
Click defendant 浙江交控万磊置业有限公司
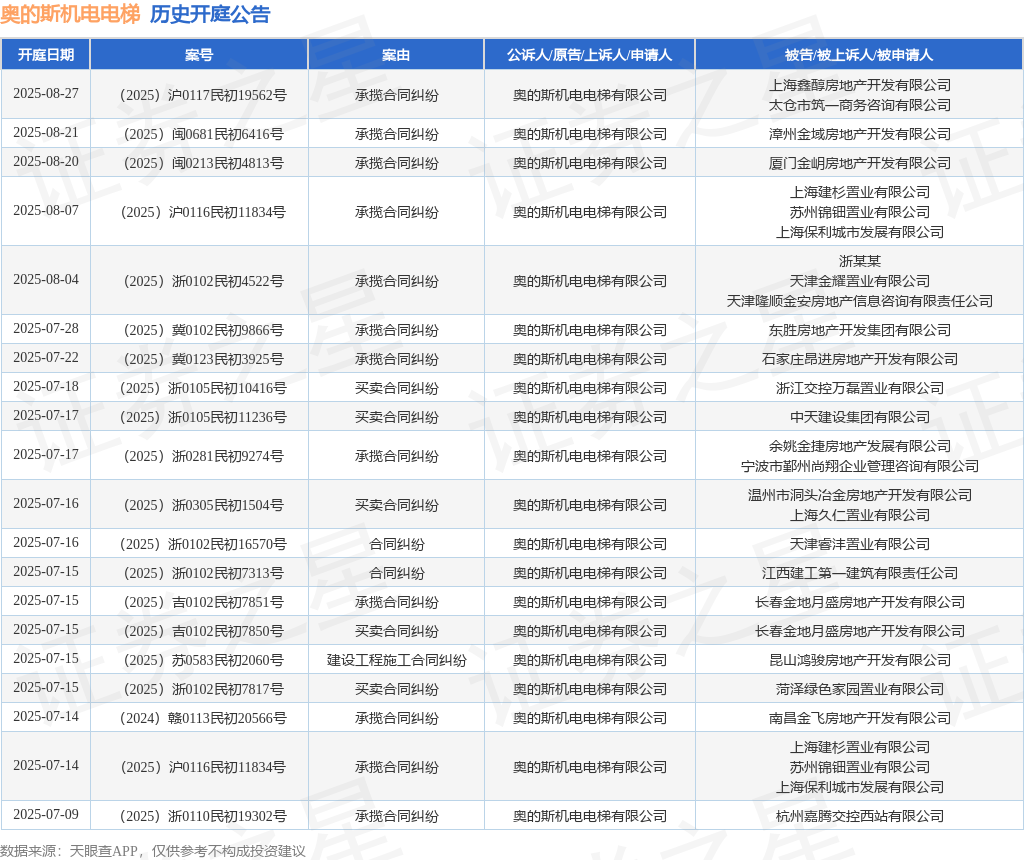(859, 389)
